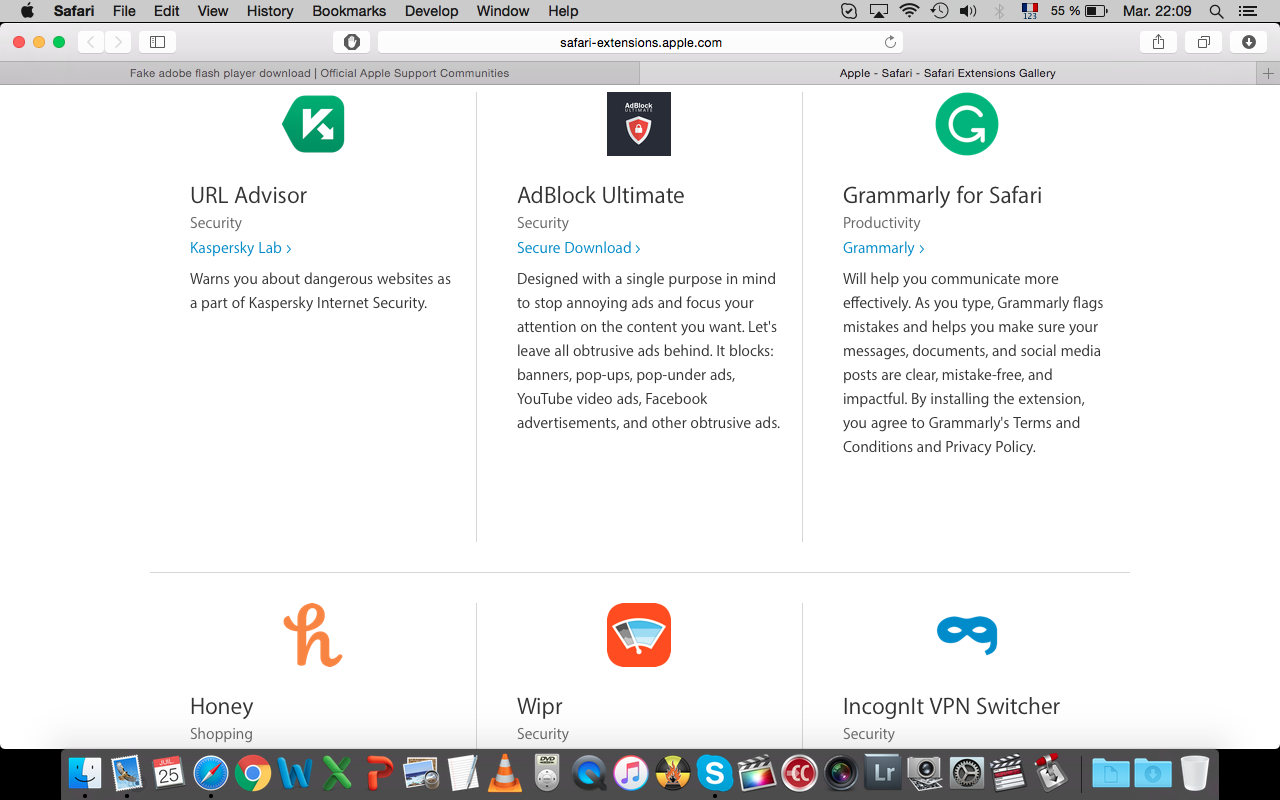
Task: Follow the Secure Download link
Action: (x=579, y=248)
